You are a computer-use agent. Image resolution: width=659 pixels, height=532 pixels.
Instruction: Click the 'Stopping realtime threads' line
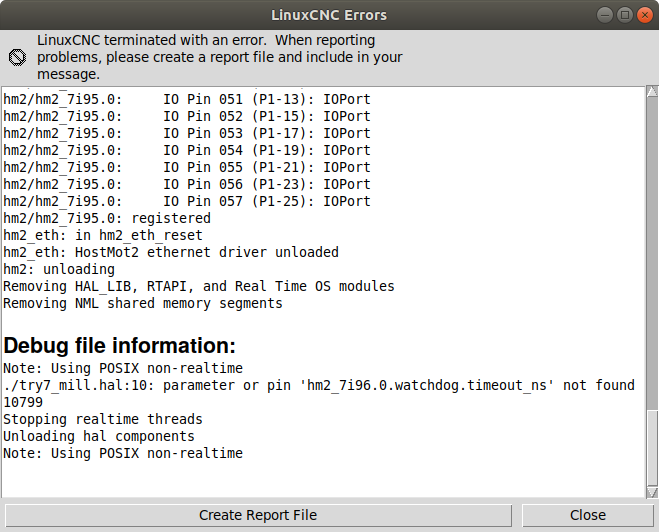tap(103, 419)
